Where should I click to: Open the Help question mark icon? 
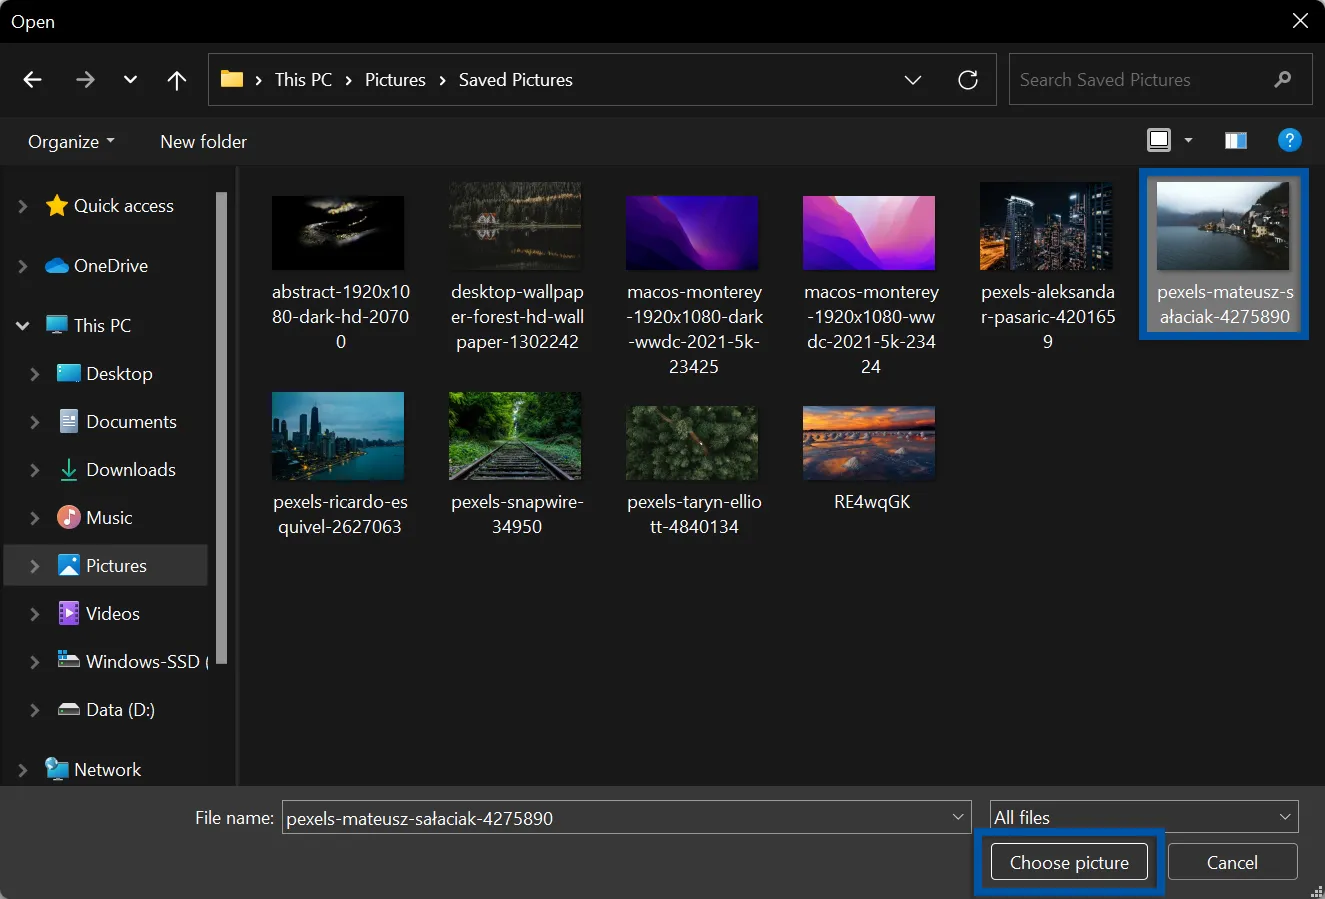pos(1289,141)
